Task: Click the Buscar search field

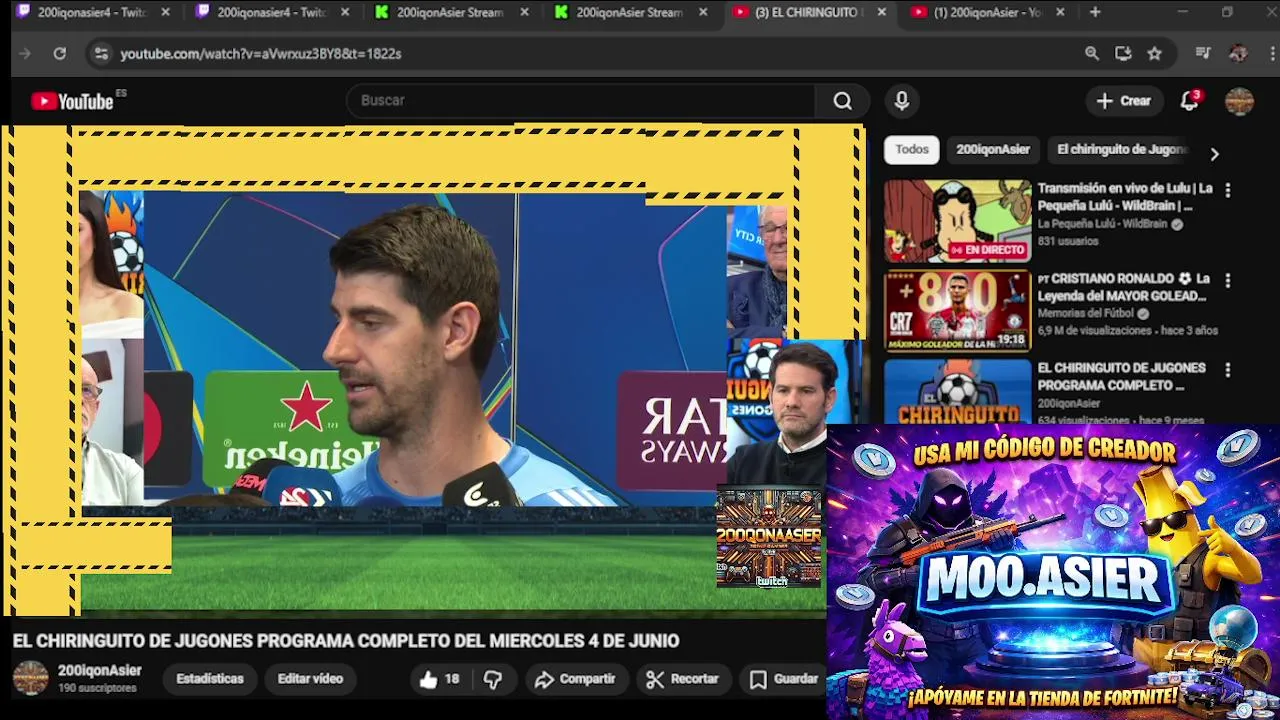Action: [582, 101]
